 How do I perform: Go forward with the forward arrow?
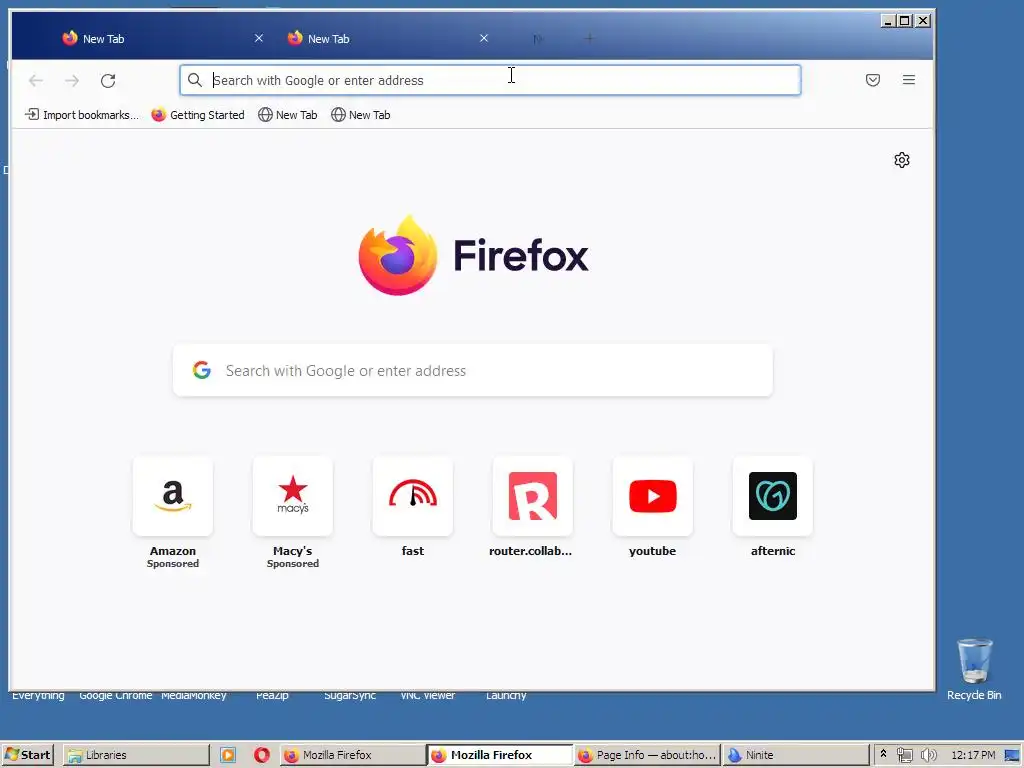click(72, 80)
